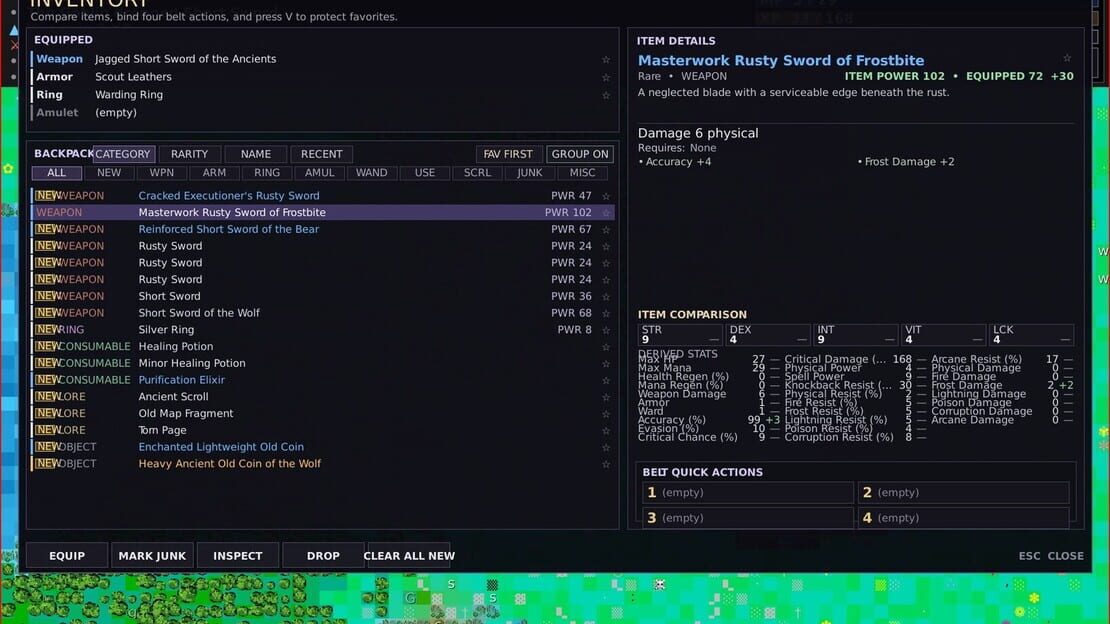Star Heavy Ancient Old Coin of the Wolf
The height and width of the screenshot is (624, 1110).
(606, 464)
